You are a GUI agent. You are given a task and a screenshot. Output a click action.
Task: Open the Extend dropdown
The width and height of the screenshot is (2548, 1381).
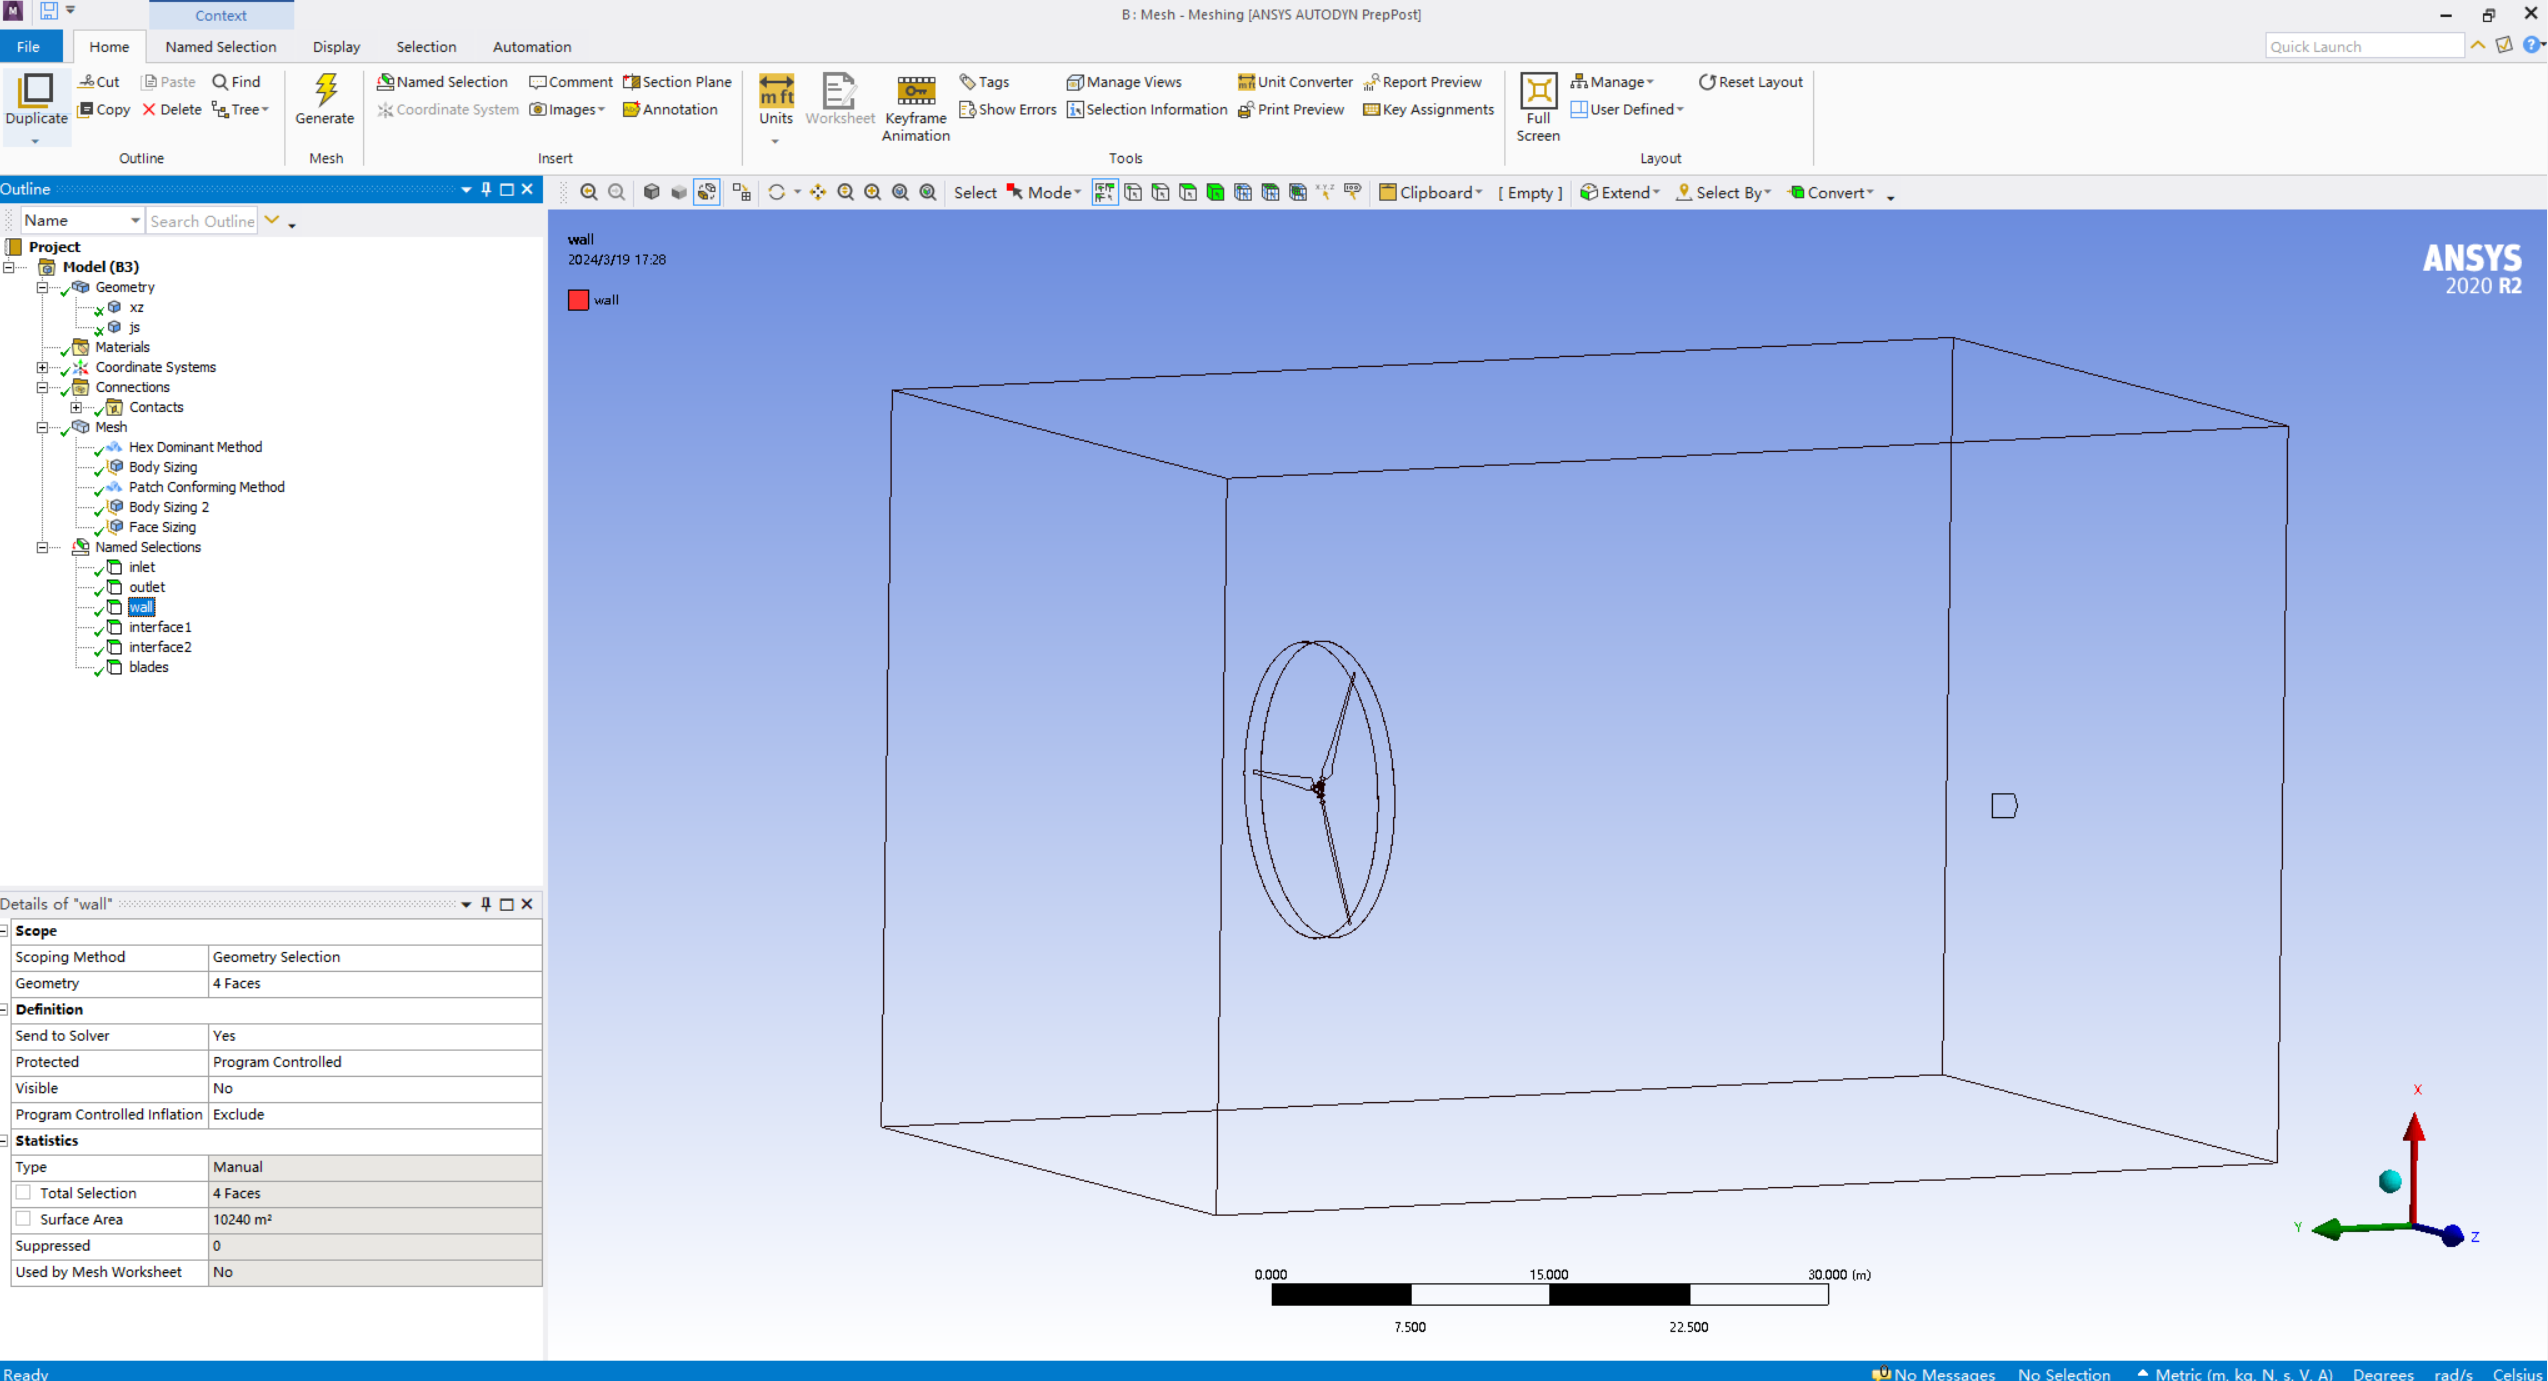click(1620, 192)
